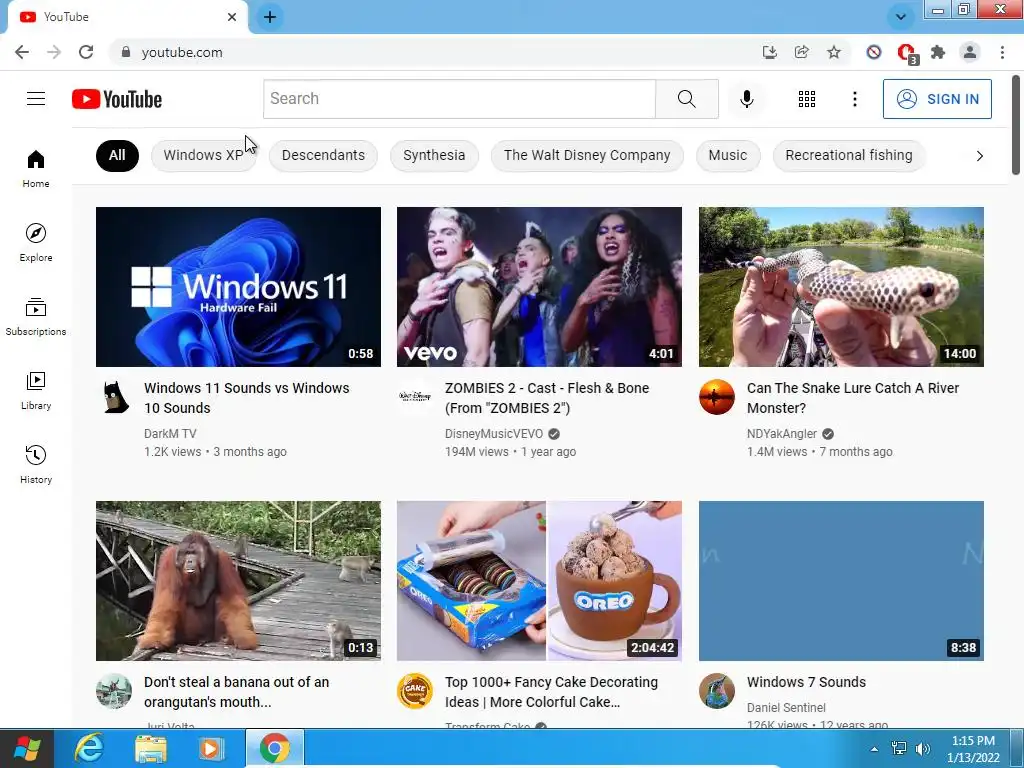Open a new browser tab

[x=270, y=17]
